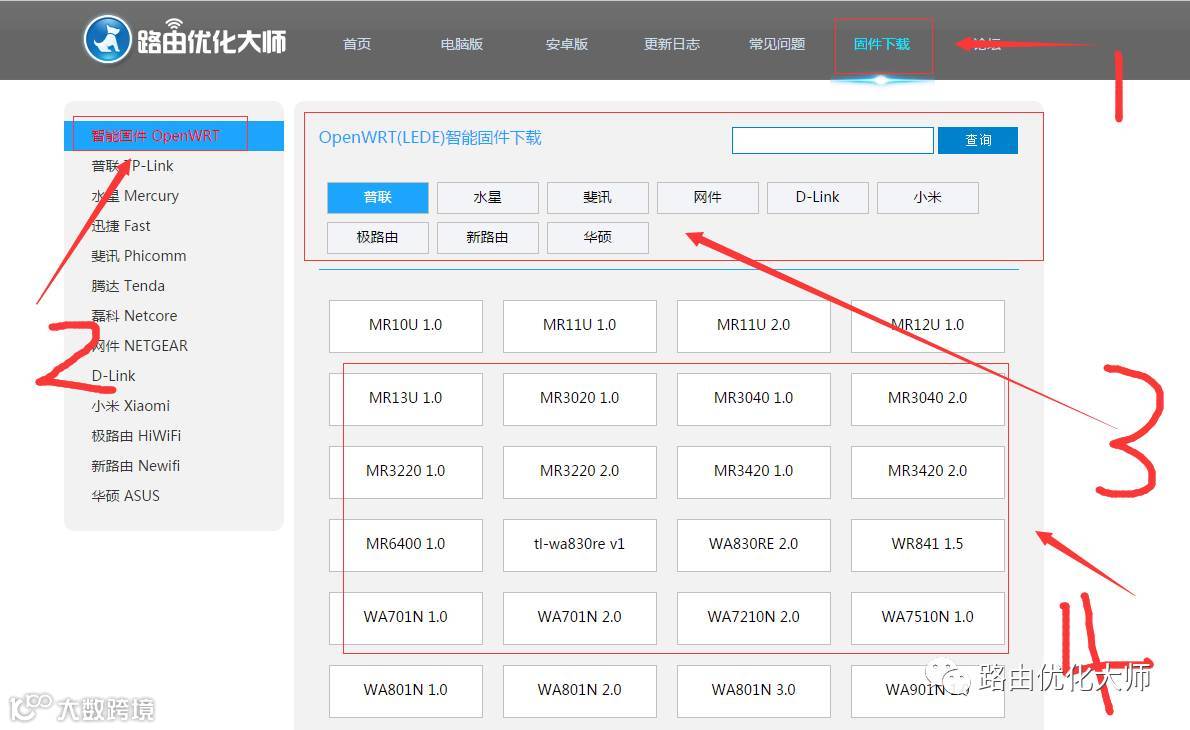The height and width of the screenshot is (730, 1190).
Task: Choose the MR13U 1.0 firmware
Action: click(x=406, y=398)
